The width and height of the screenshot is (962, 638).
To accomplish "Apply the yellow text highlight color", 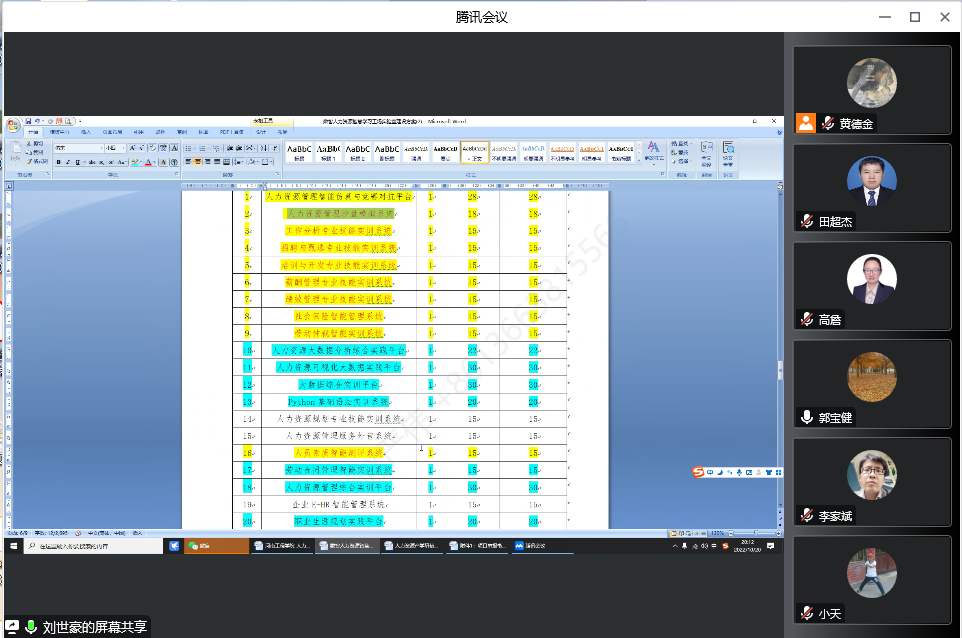I will [x=134, y=162].
